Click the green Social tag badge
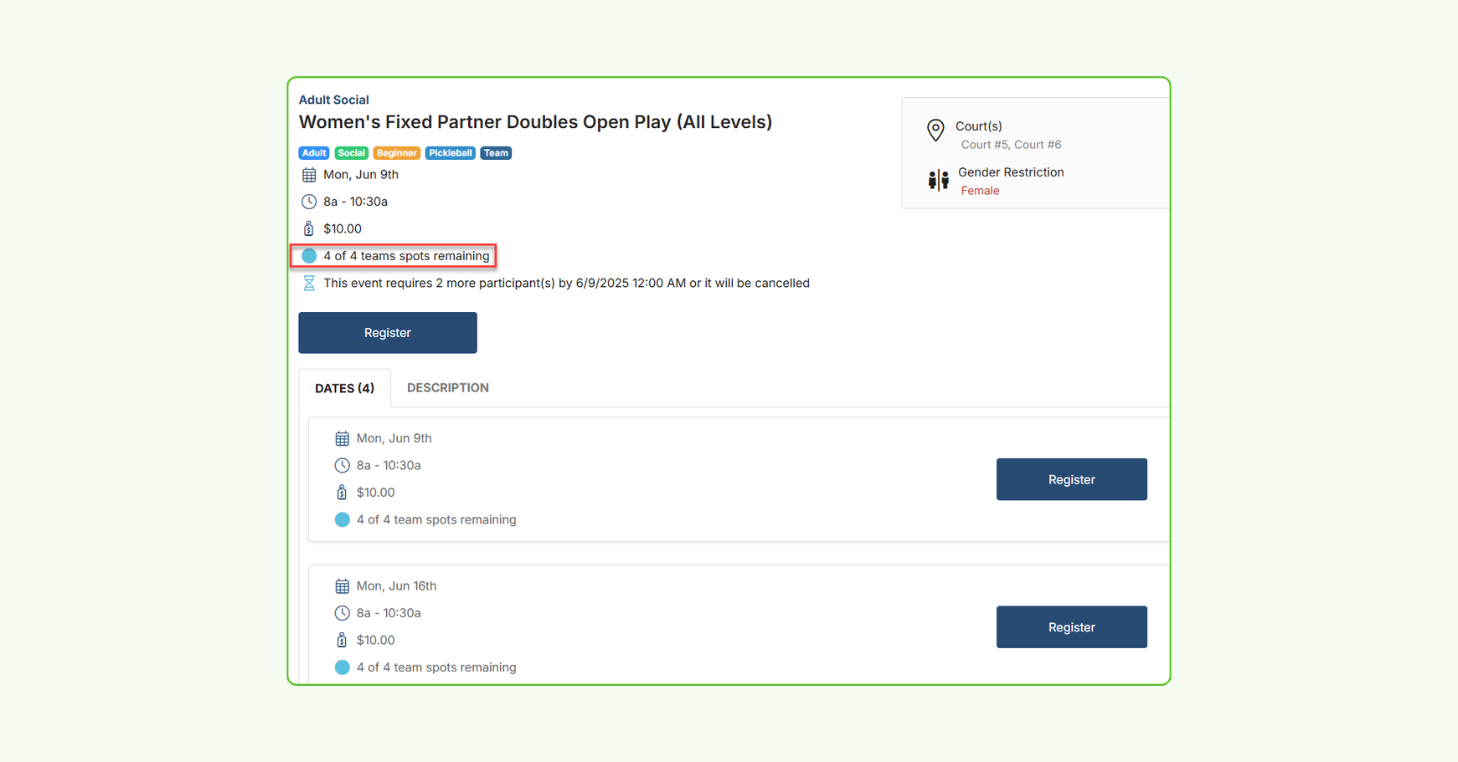Image resolution: width=1458 pixels, height=762 pixels. 351,153
